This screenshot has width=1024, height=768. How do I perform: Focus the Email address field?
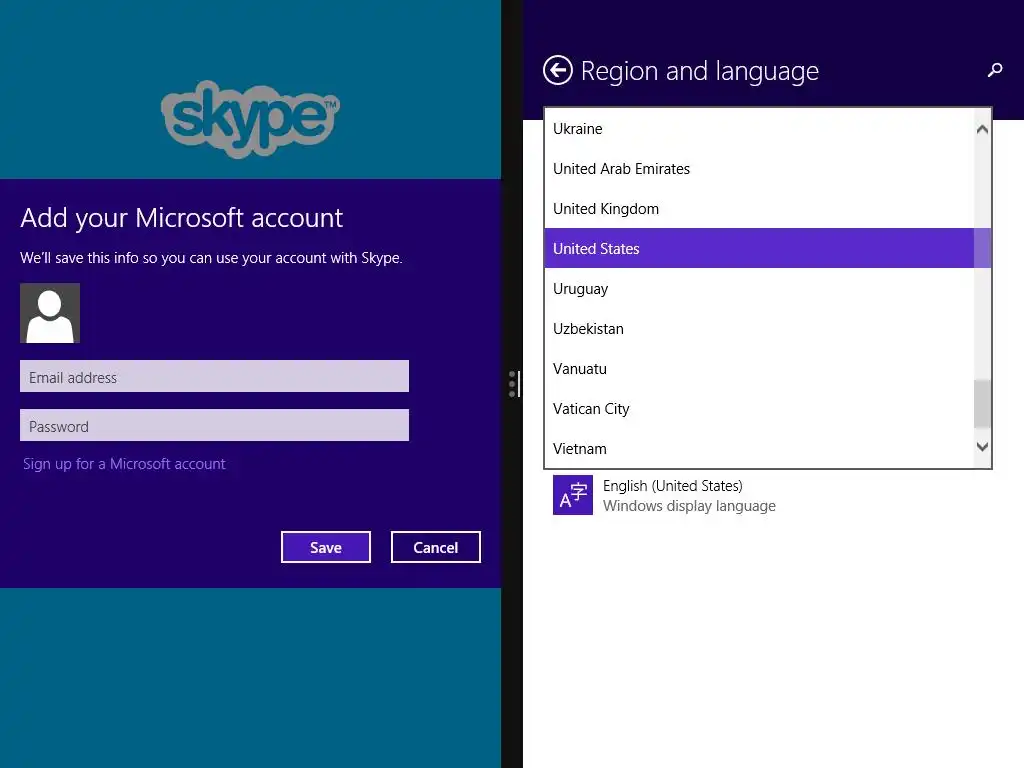click(x=214, y=376)
